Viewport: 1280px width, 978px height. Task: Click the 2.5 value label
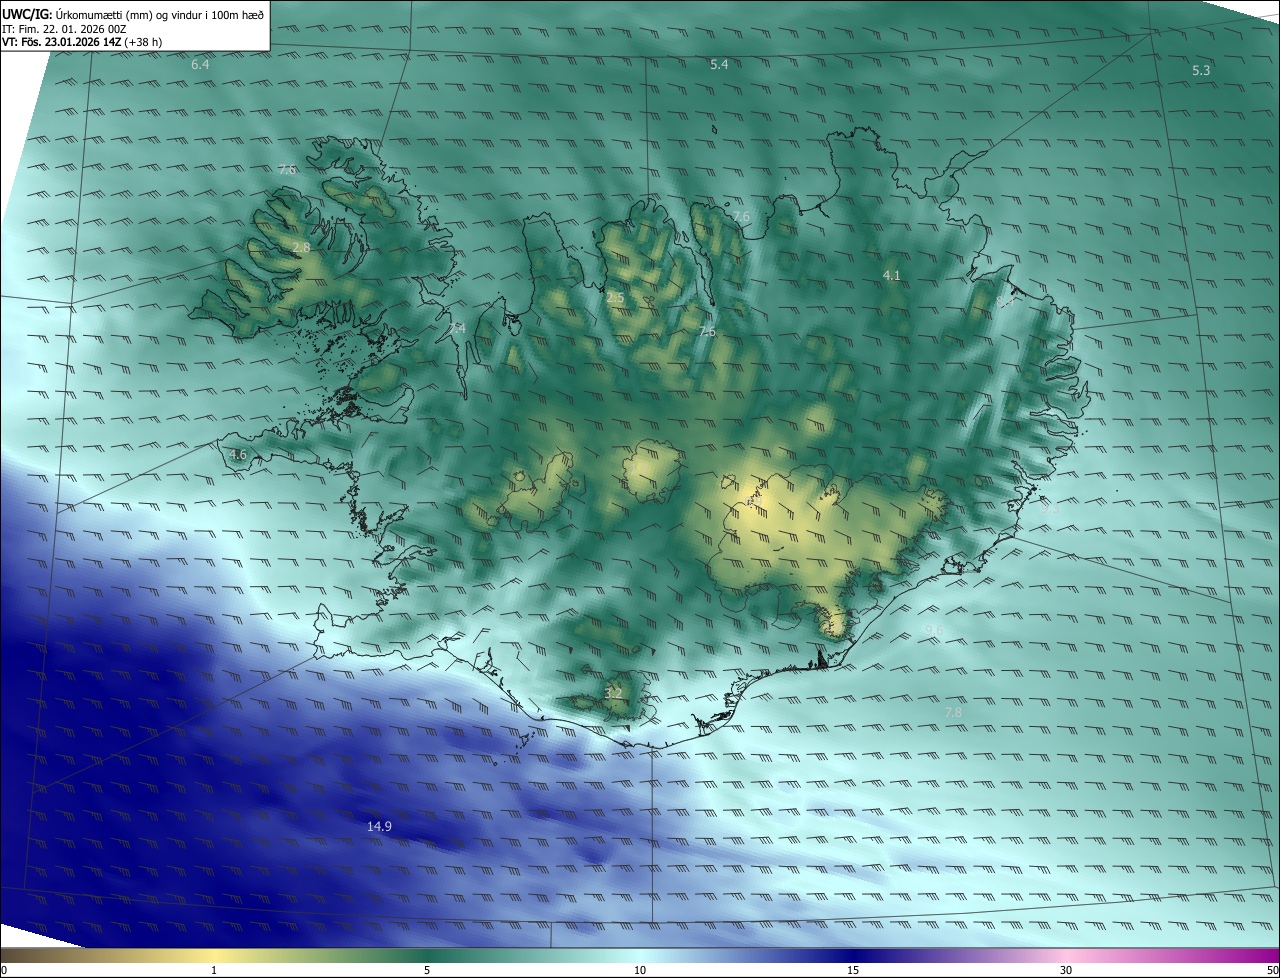coord(615,298)
